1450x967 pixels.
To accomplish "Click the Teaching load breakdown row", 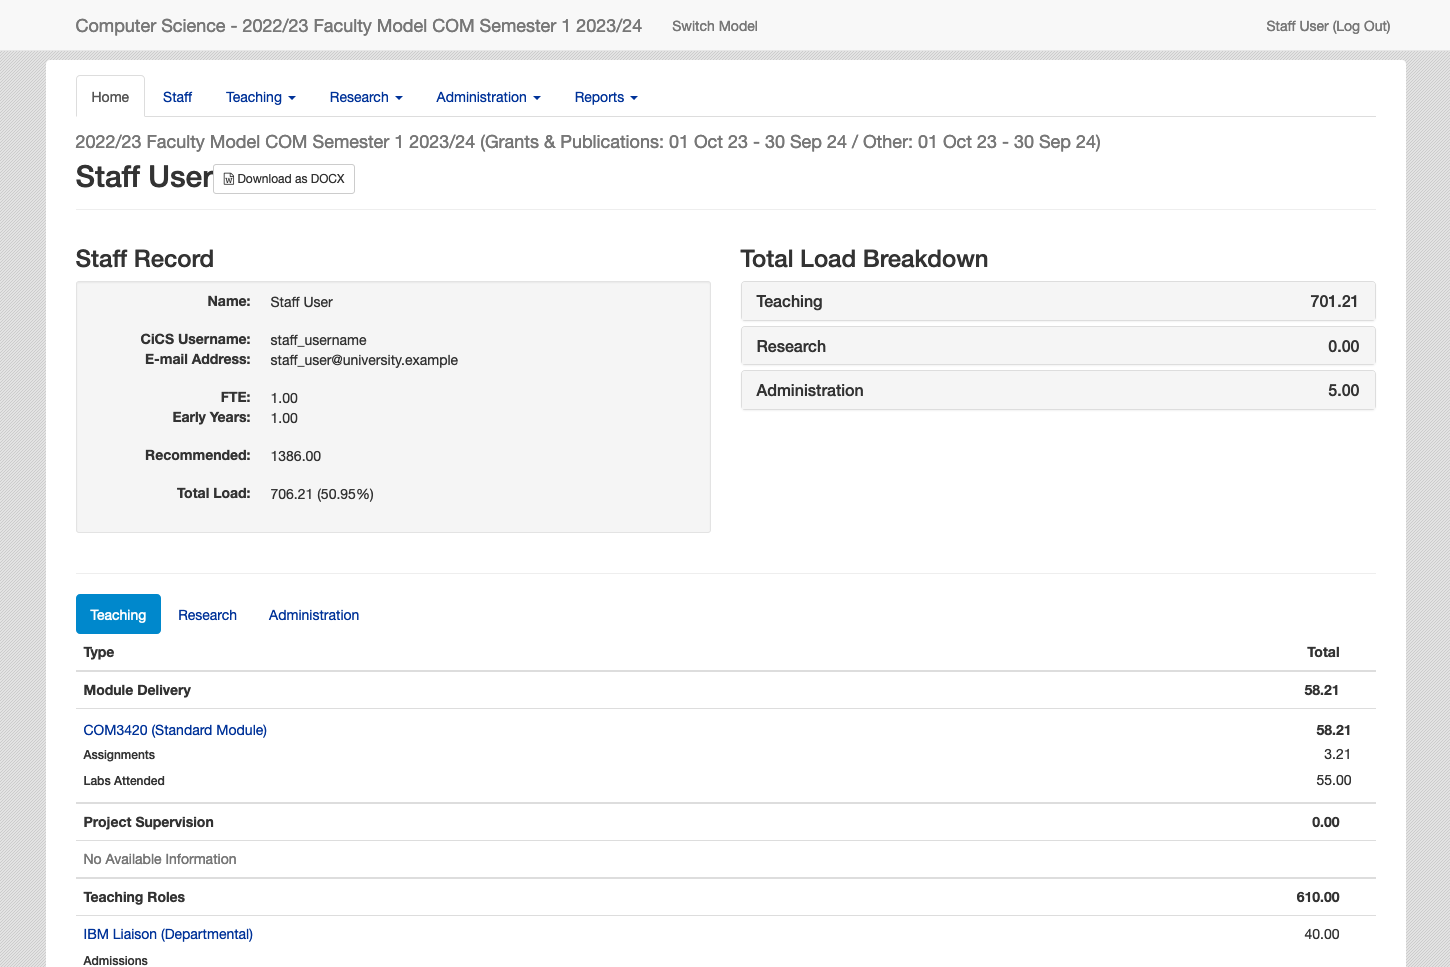I will [1058, 301].
